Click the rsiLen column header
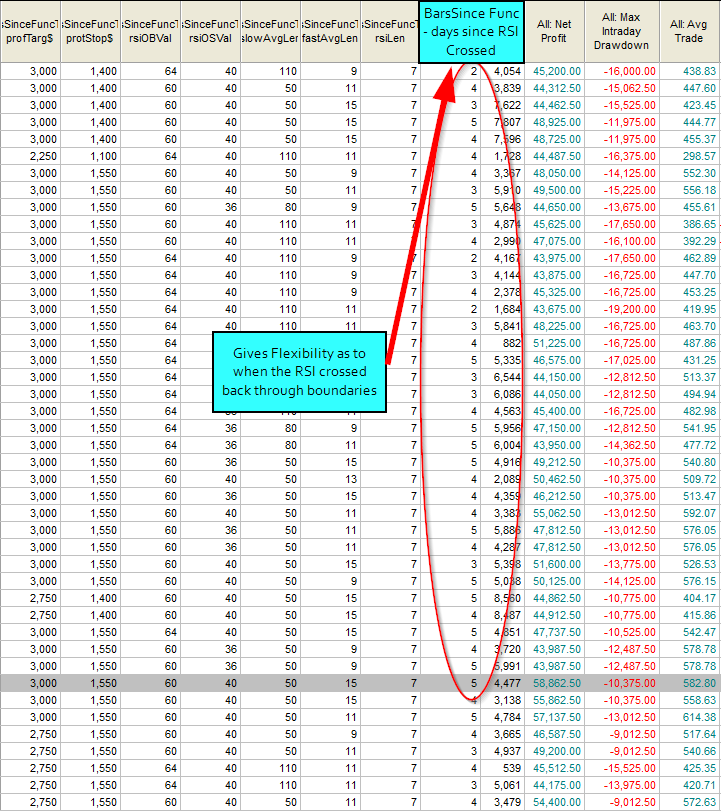721x812 pixels. [x=390, y=31]
